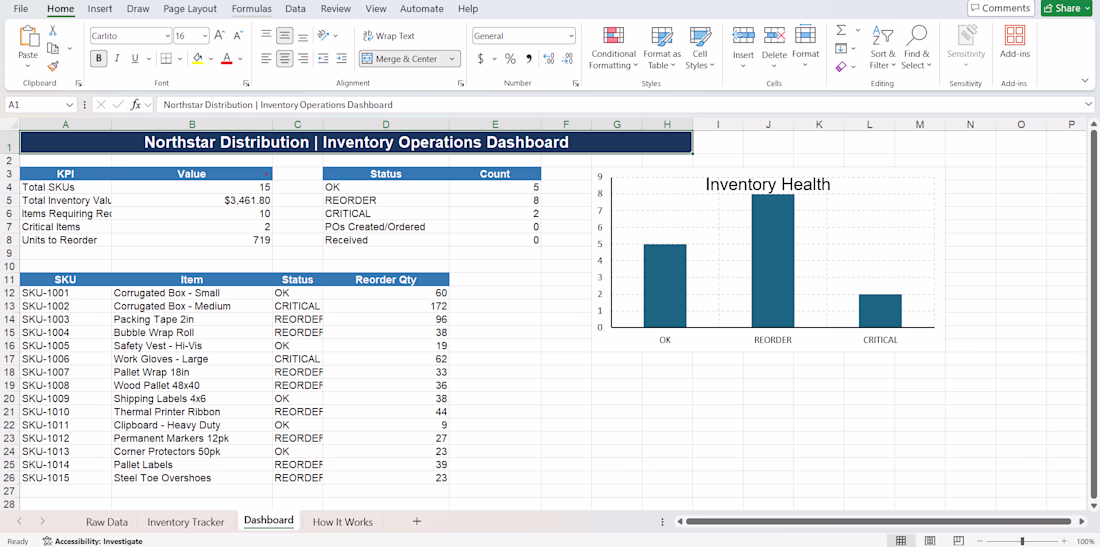Open Find & Select menu

click(916, 48)
